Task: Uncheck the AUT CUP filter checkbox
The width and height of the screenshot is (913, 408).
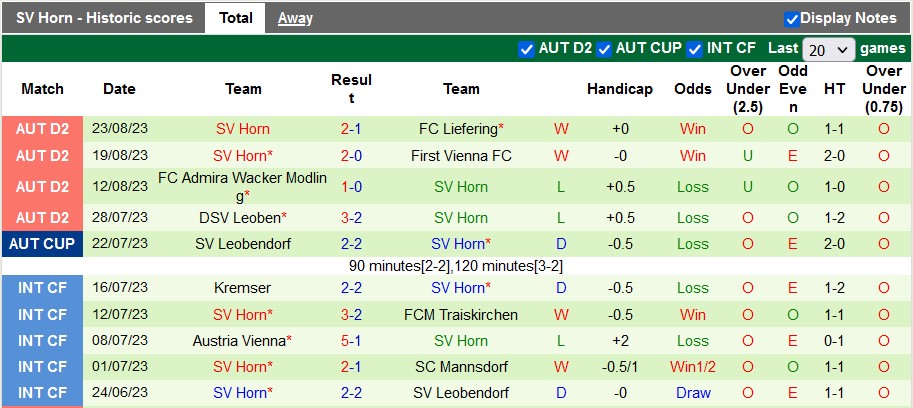Action: (x=605, y=48)
